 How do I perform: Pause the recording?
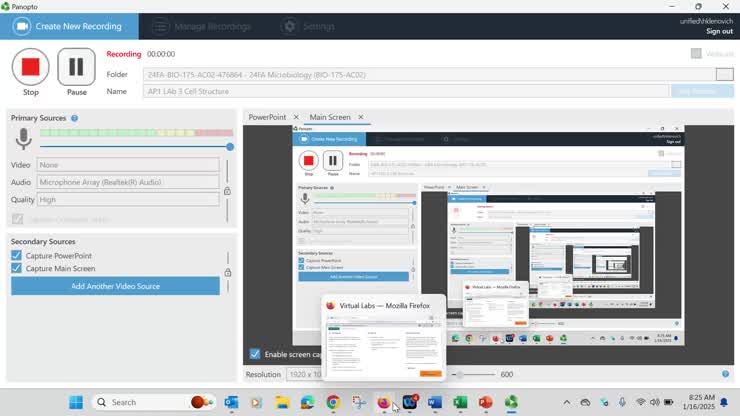pyautogui.click(x=76, y=67)
